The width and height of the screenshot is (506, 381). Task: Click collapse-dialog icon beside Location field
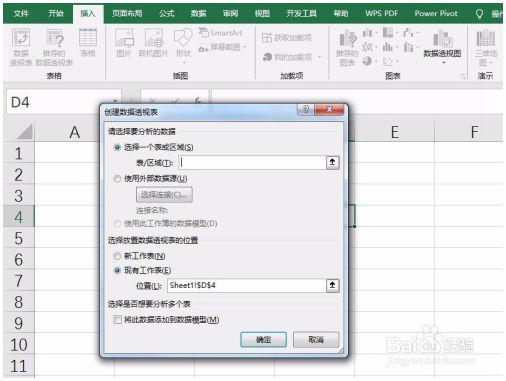(333, 285)
